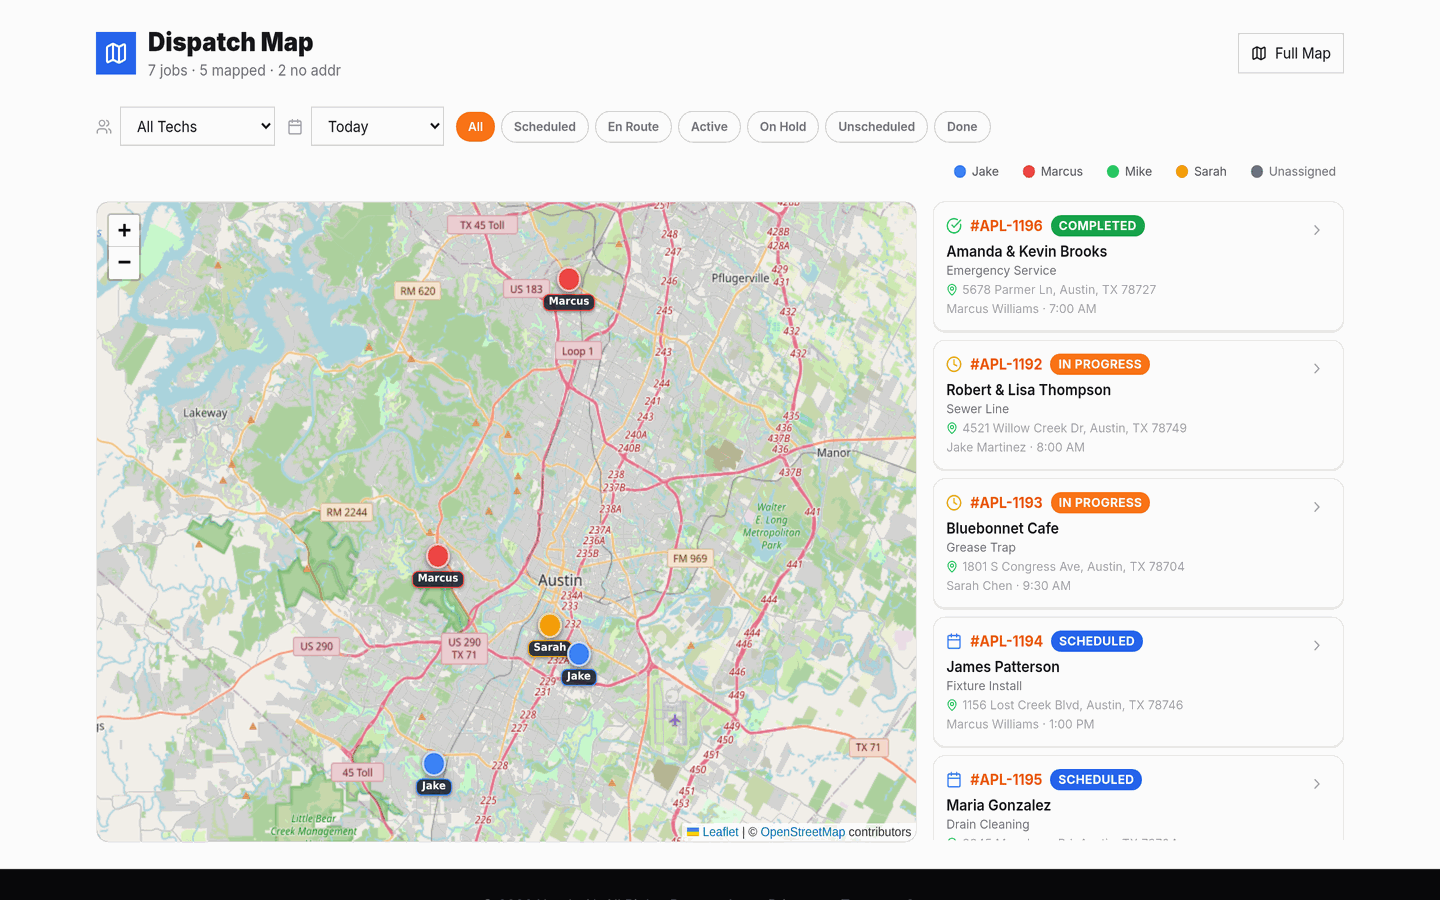
Task: Click the technicians icon beside All Techs
Action: 104,127
